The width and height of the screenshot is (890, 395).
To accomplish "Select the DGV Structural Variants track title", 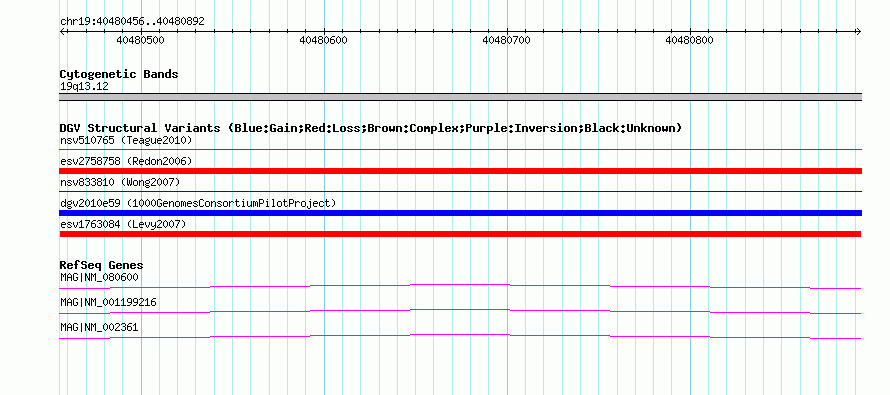I will [x=371, y=128].
